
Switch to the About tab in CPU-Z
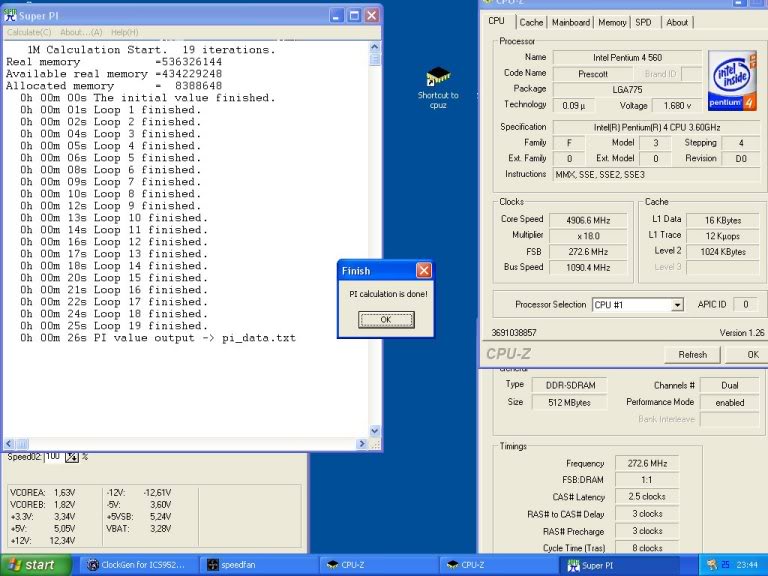click(677, 23)
